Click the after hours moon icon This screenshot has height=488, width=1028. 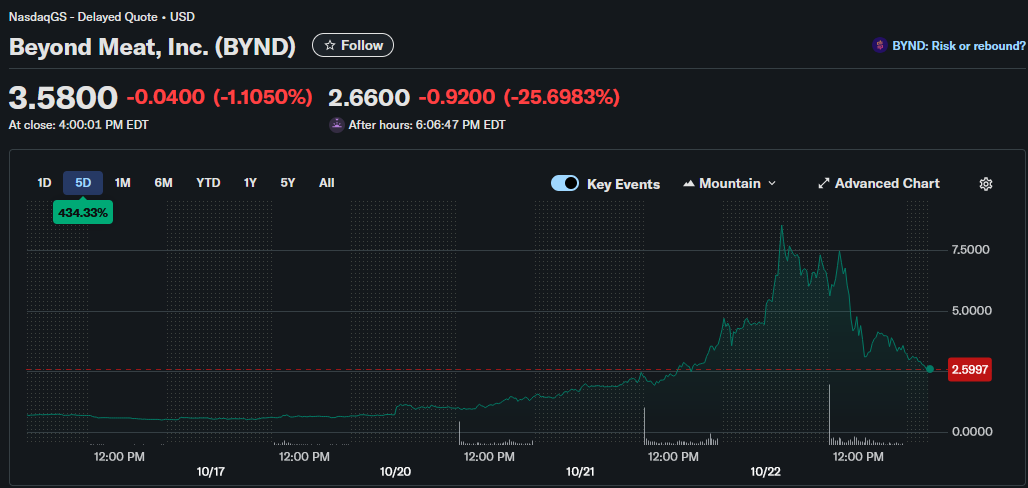[336, 125]
